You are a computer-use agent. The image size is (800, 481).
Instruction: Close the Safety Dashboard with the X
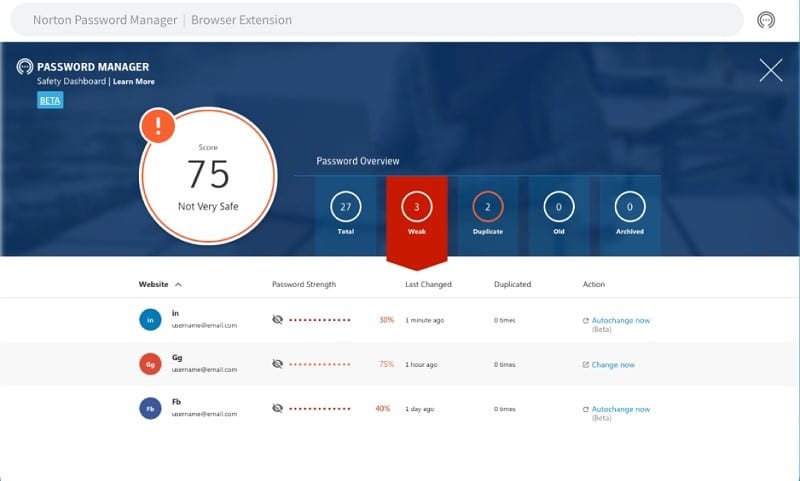click(770, 70)
